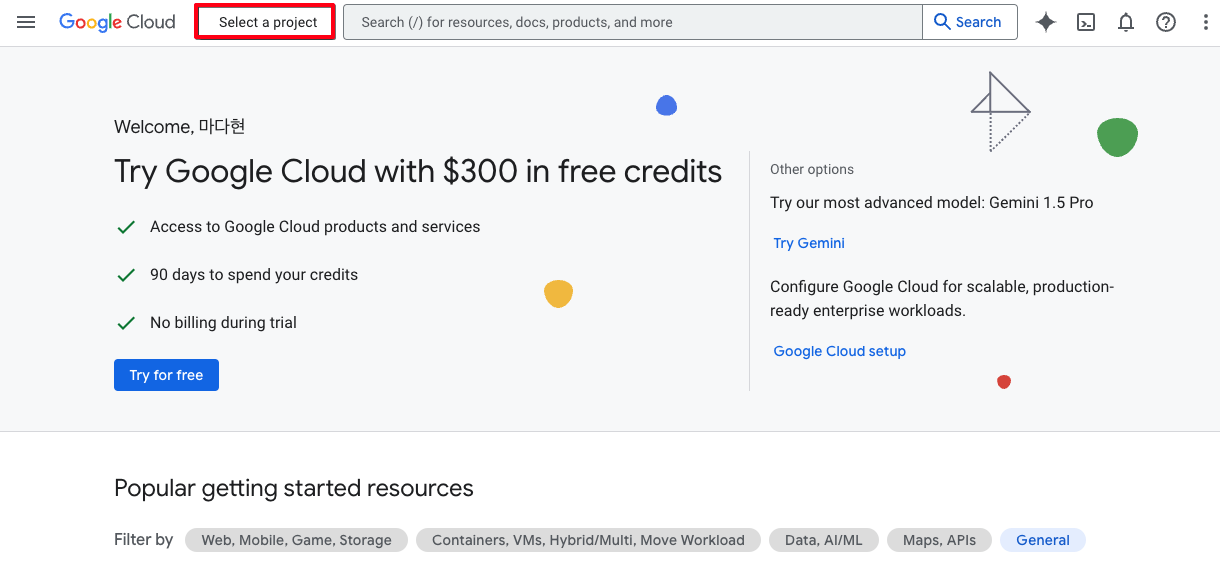The image size is (1220, 573).
Task: Click '90 days to spend your credits'
Action: tap(254, 275)
